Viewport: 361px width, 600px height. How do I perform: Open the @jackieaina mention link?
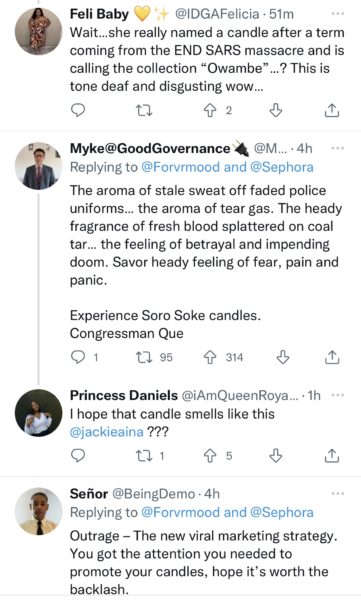tap(106, 432)
